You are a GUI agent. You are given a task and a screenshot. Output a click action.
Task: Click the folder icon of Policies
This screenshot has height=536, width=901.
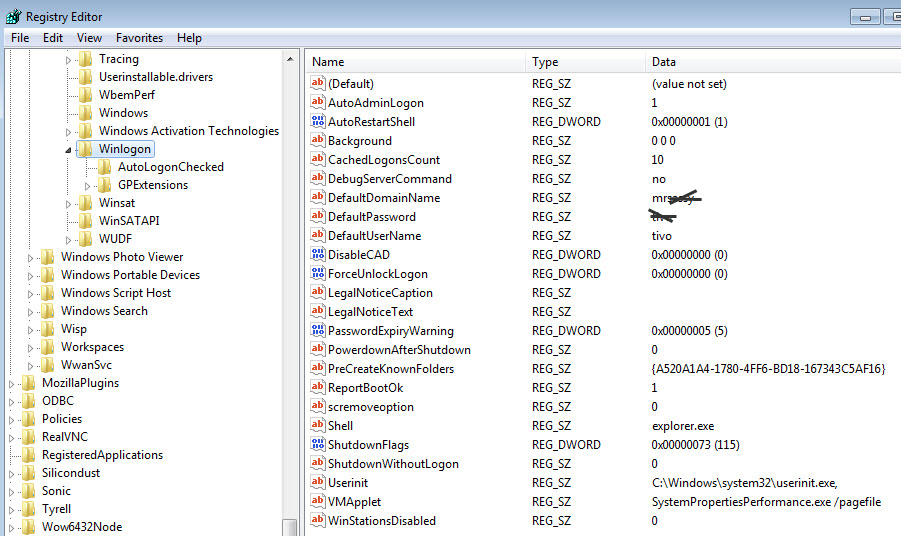click(29, 419)
